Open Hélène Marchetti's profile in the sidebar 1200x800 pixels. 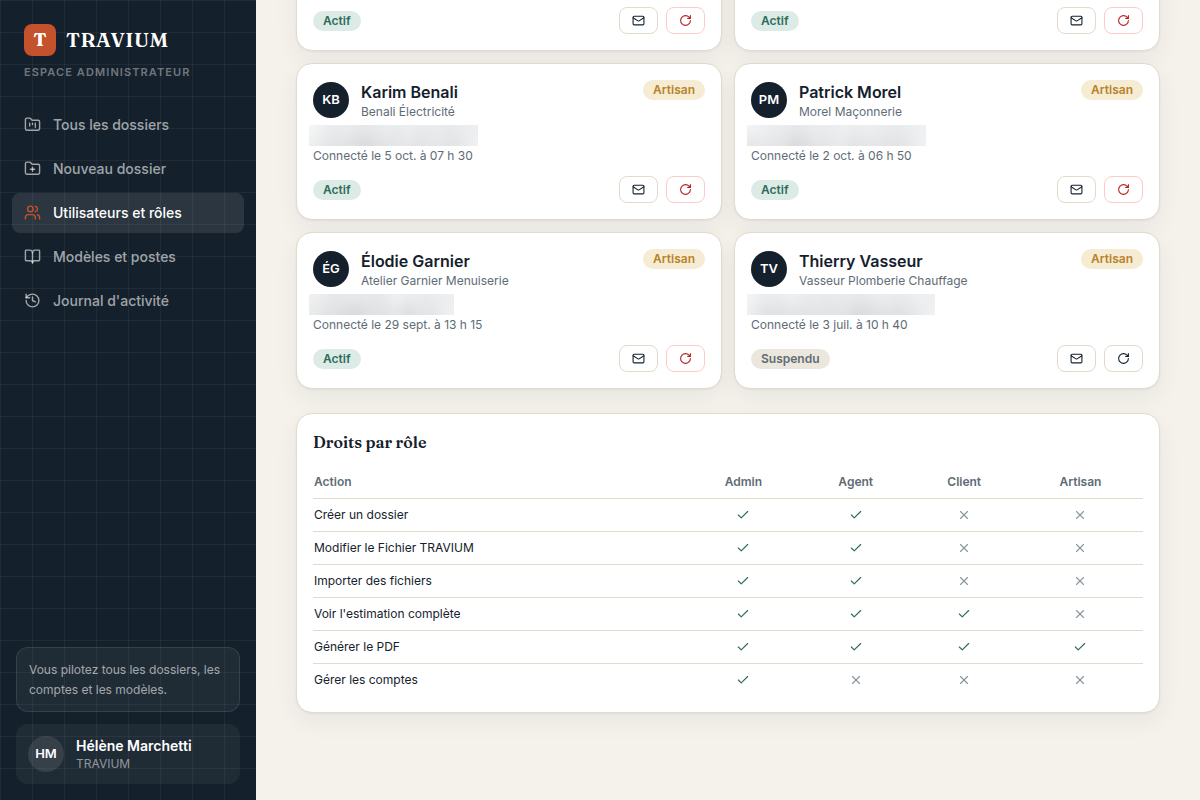click(x=128, y=754)
